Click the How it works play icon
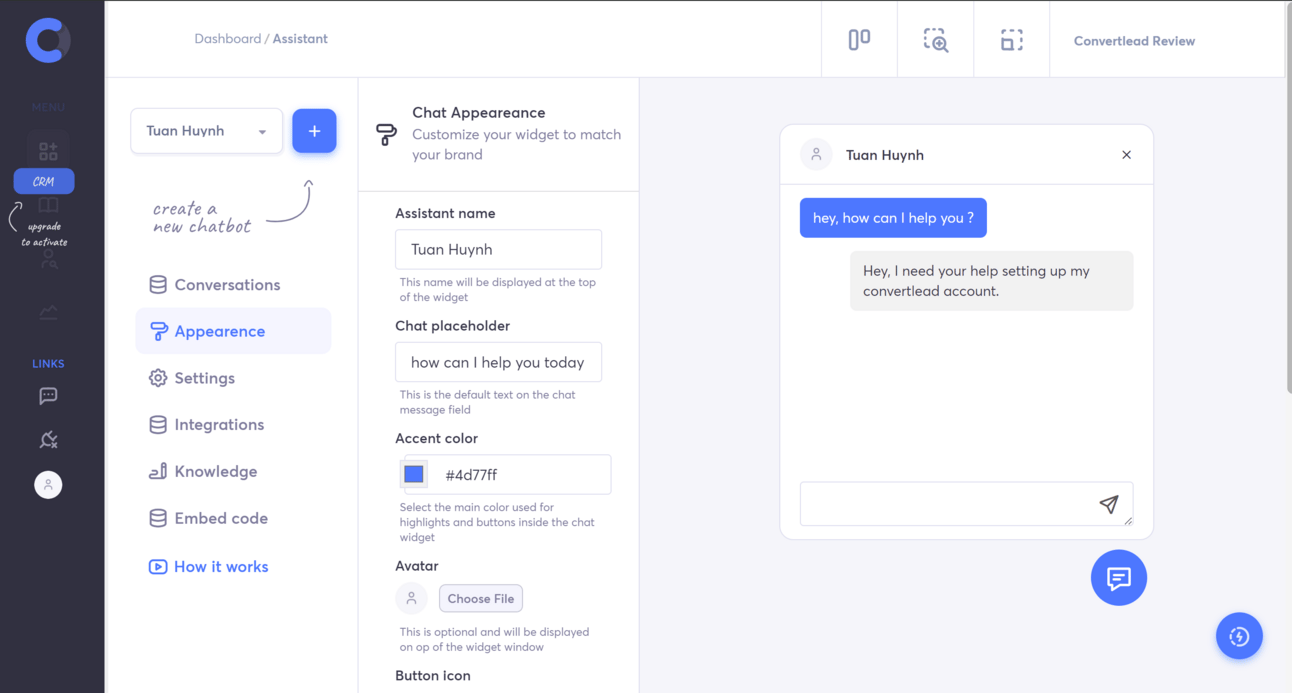This screenshot has width=1292, height=693. (158, 567)
